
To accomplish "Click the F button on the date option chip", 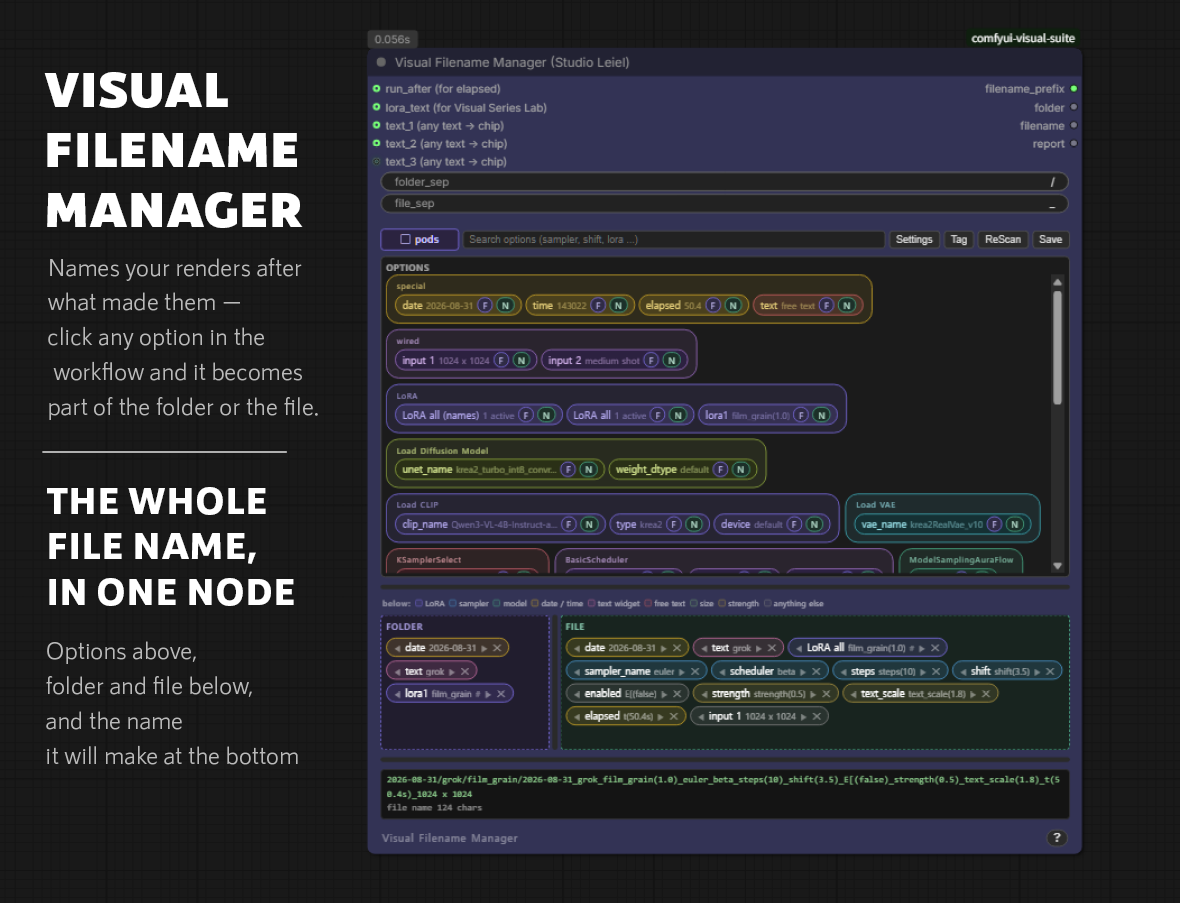I will tap(485, 306).
